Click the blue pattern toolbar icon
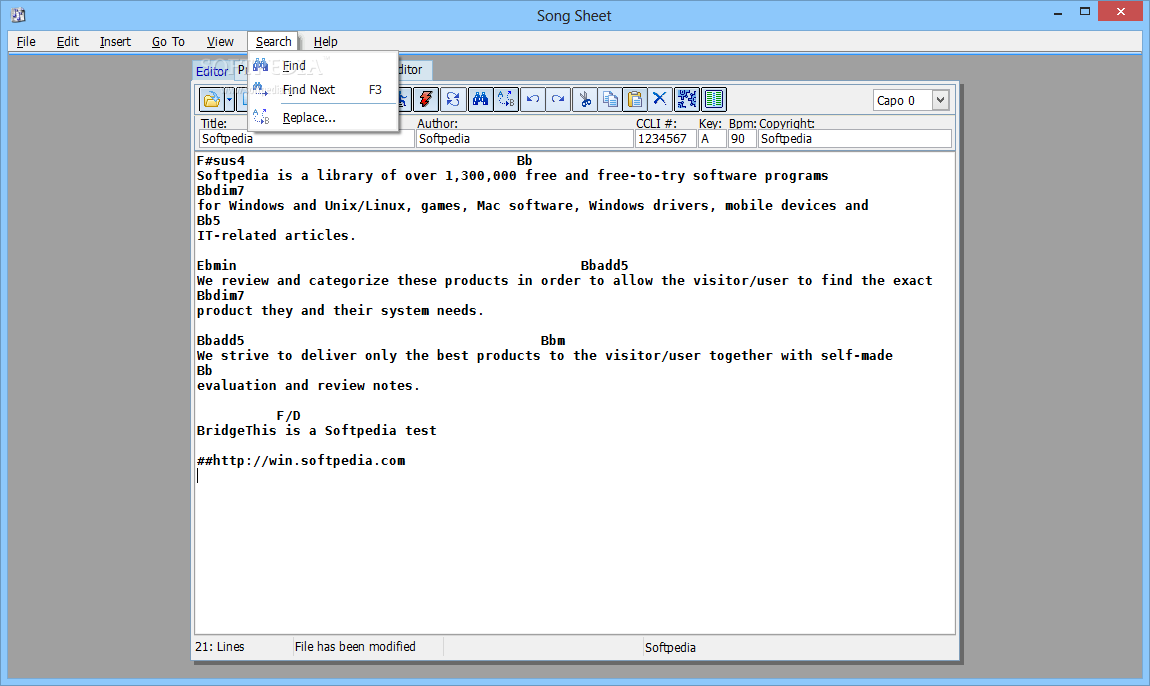The image size is (1150, 686). [x=687, y=99]
